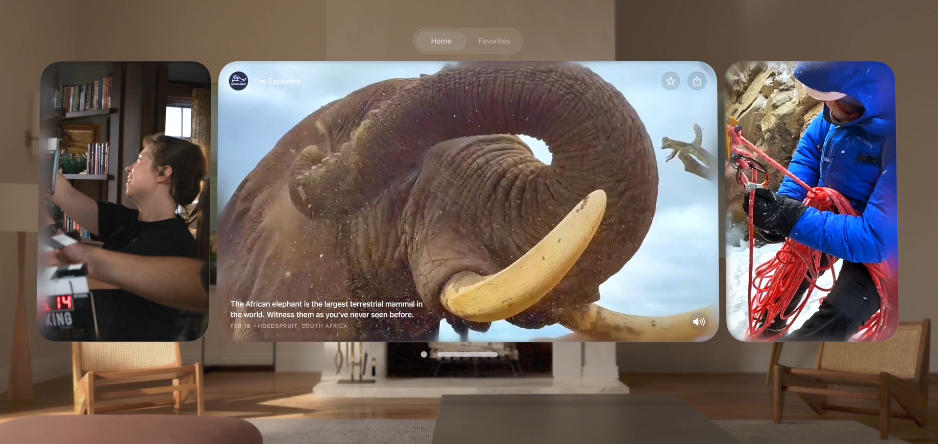Open The Explorers channel avatar
The width and height of the screenshot is (938, 444).
point(239,81)
